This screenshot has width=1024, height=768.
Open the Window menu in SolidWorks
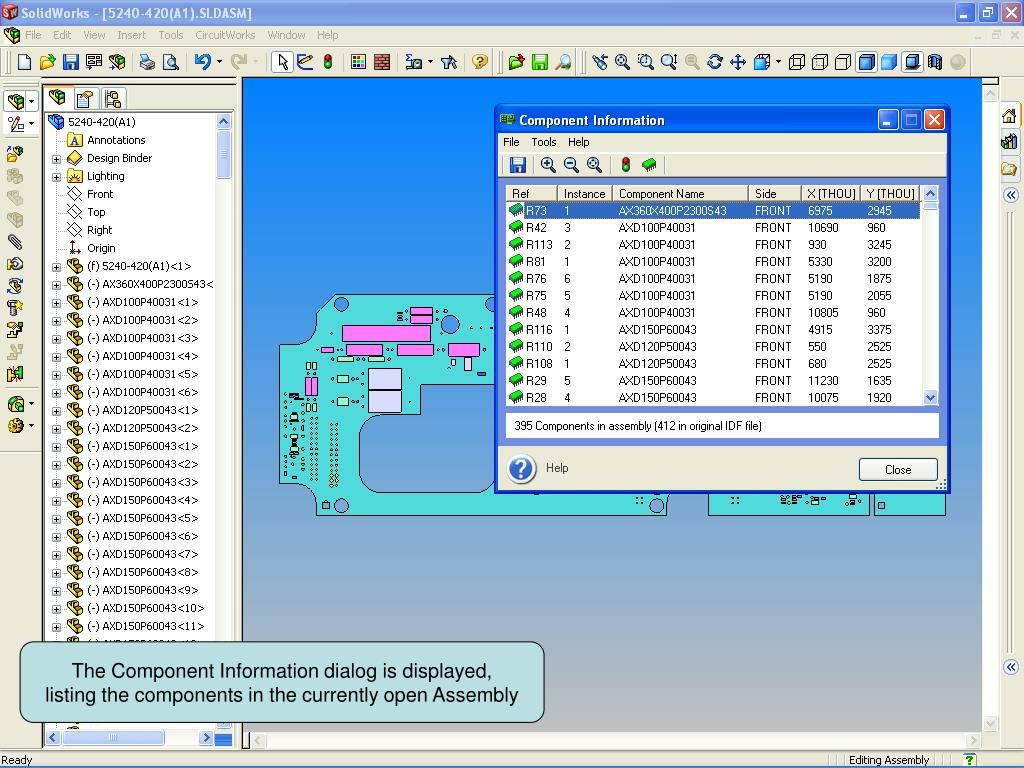[x=286, y=35]
